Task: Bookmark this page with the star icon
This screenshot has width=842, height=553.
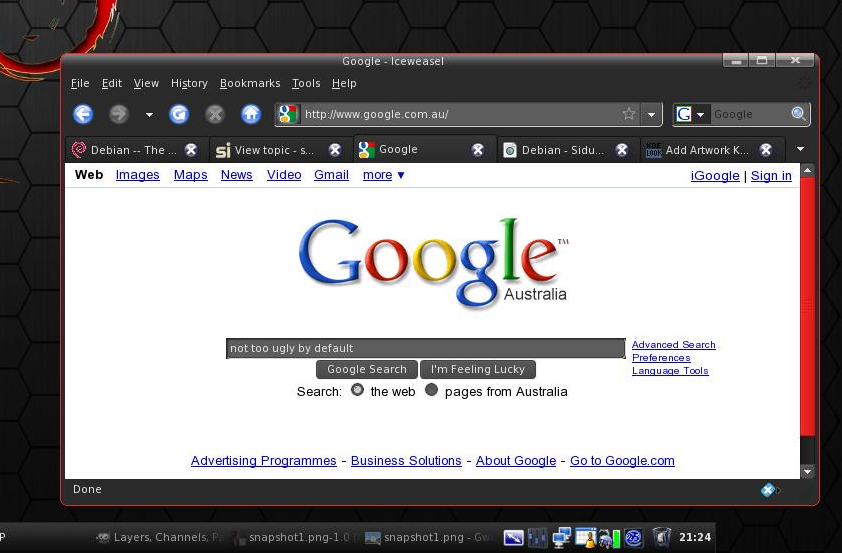Action: coord(629,114)
